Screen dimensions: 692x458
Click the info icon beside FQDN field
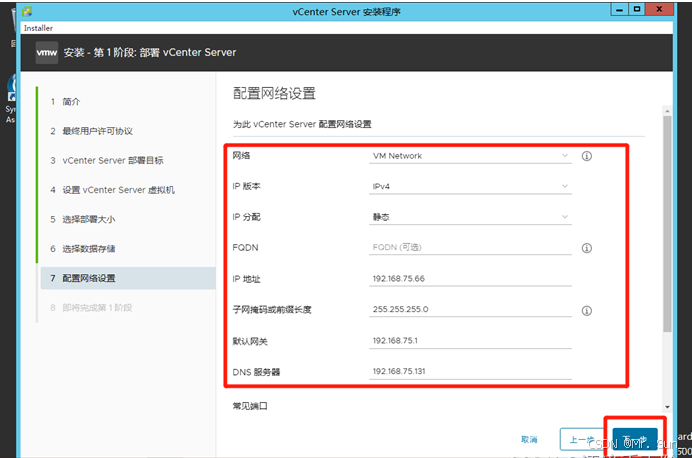587,248
